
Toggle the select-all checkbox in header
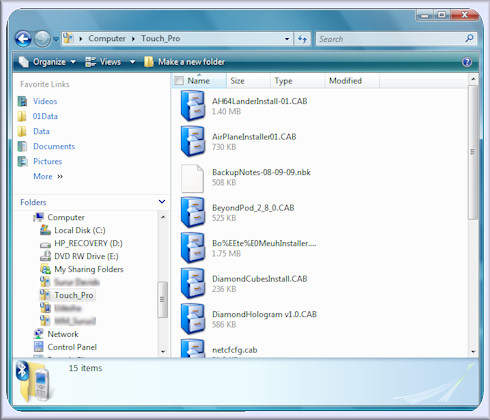coord(179,81)
